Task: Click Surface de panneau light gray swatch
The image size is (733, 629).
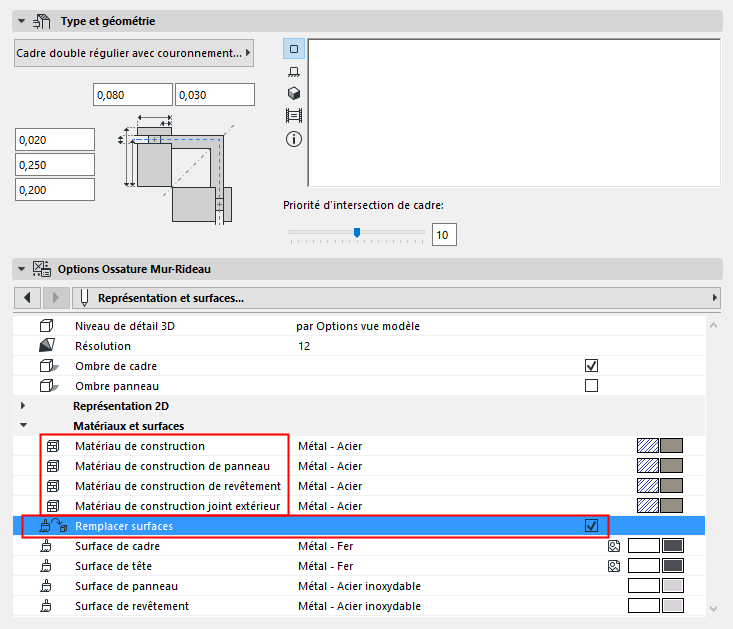Action: coord(673,586)
